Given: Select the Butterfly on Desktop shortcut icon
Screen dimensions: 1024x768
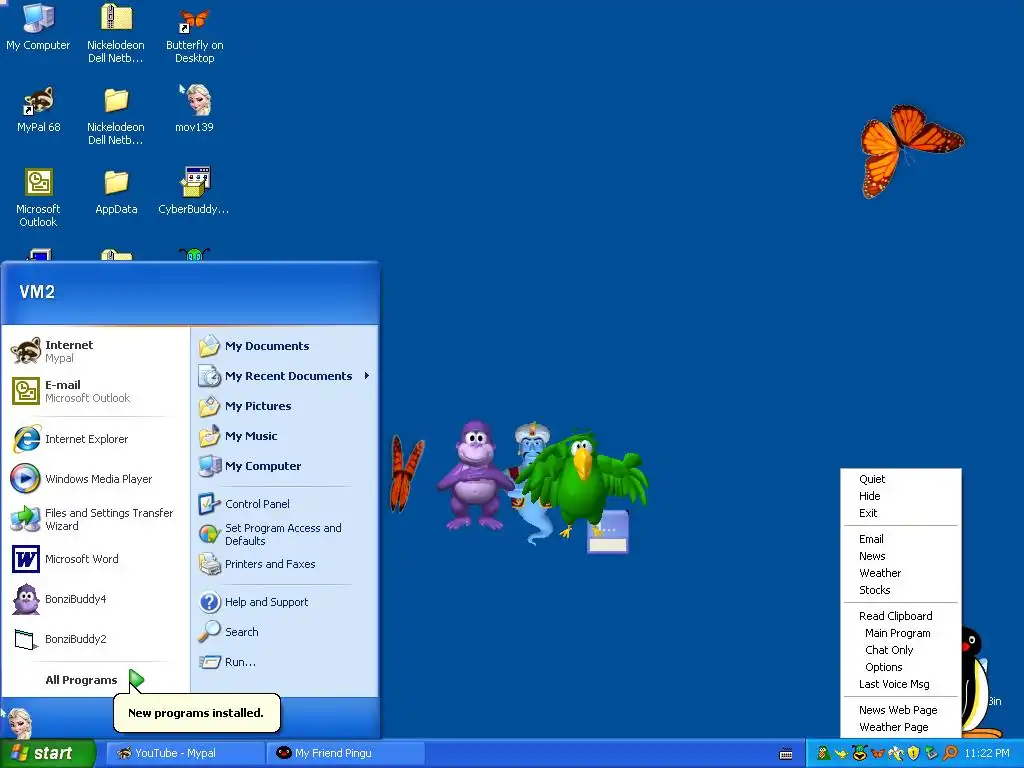Looking at the screenshot, I should [x=194, y=33].
